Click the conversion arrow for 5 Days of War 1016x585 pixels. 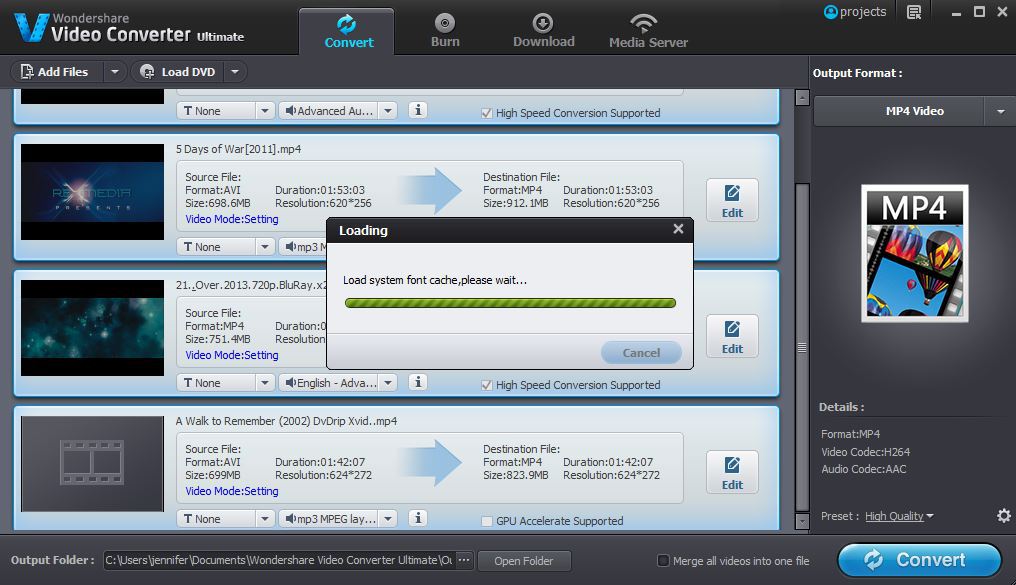point(430,190)
